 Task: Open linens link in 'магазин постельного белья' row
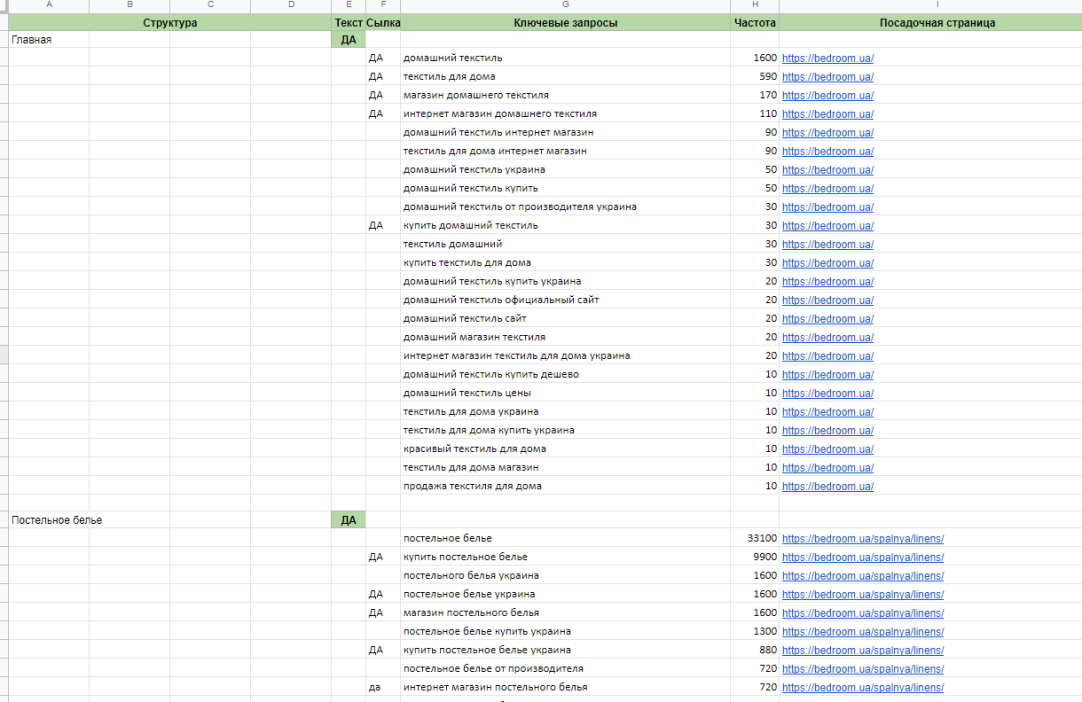coord(863,613)
